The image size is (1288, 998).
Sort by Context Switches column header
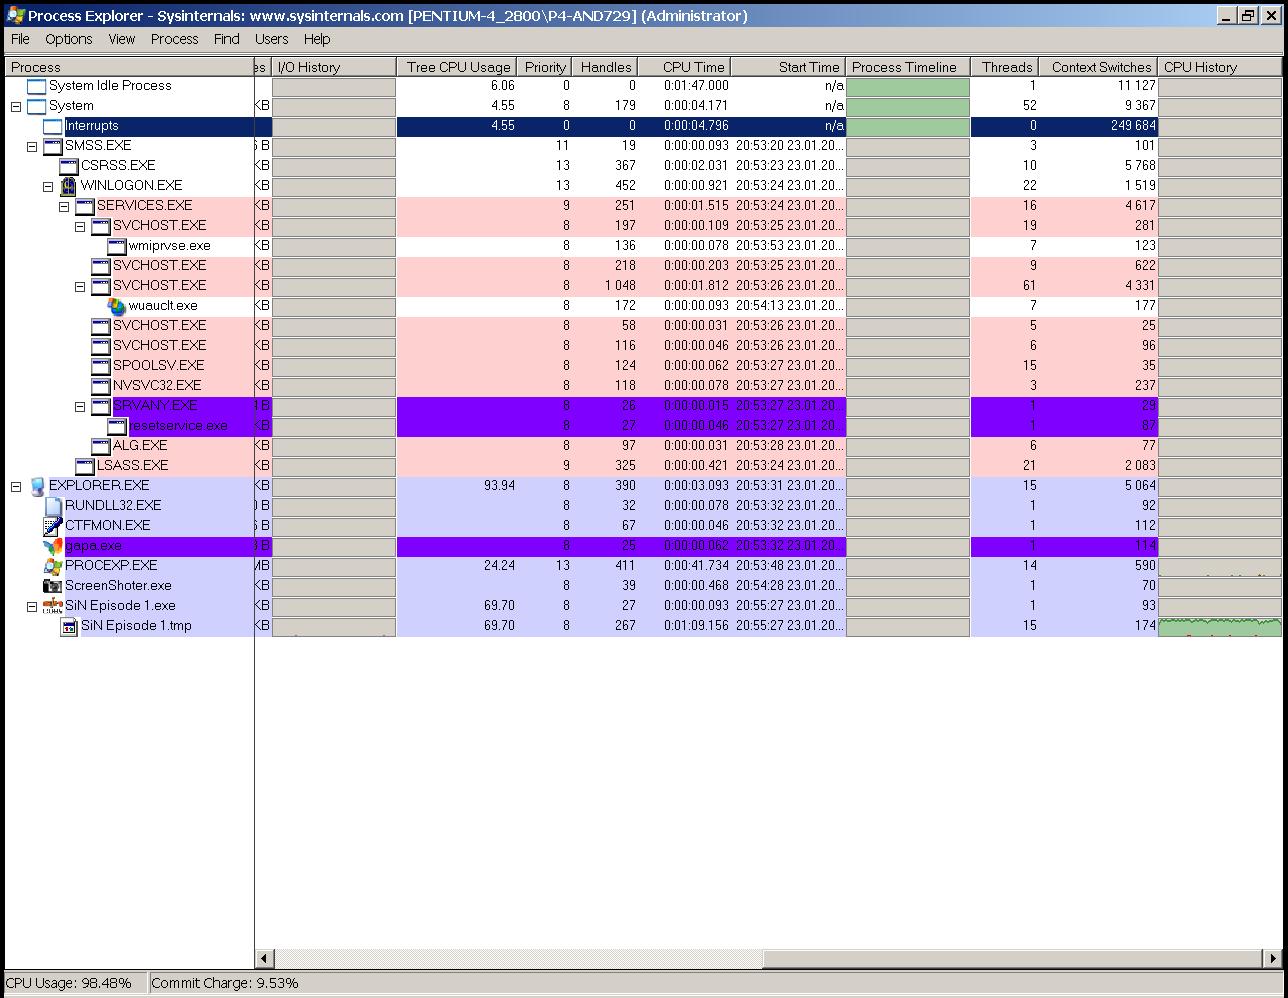click(x=1098, y=67)
